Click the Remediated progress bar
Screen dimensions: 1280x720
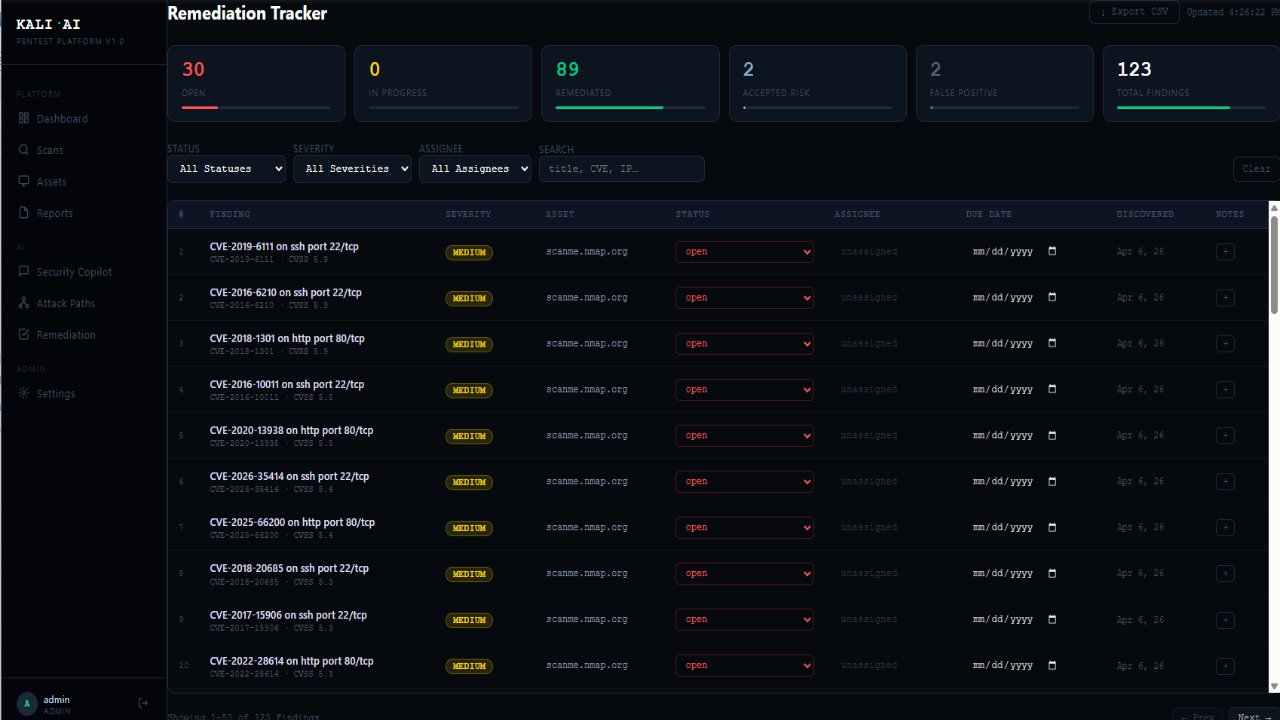pos(630,107)
